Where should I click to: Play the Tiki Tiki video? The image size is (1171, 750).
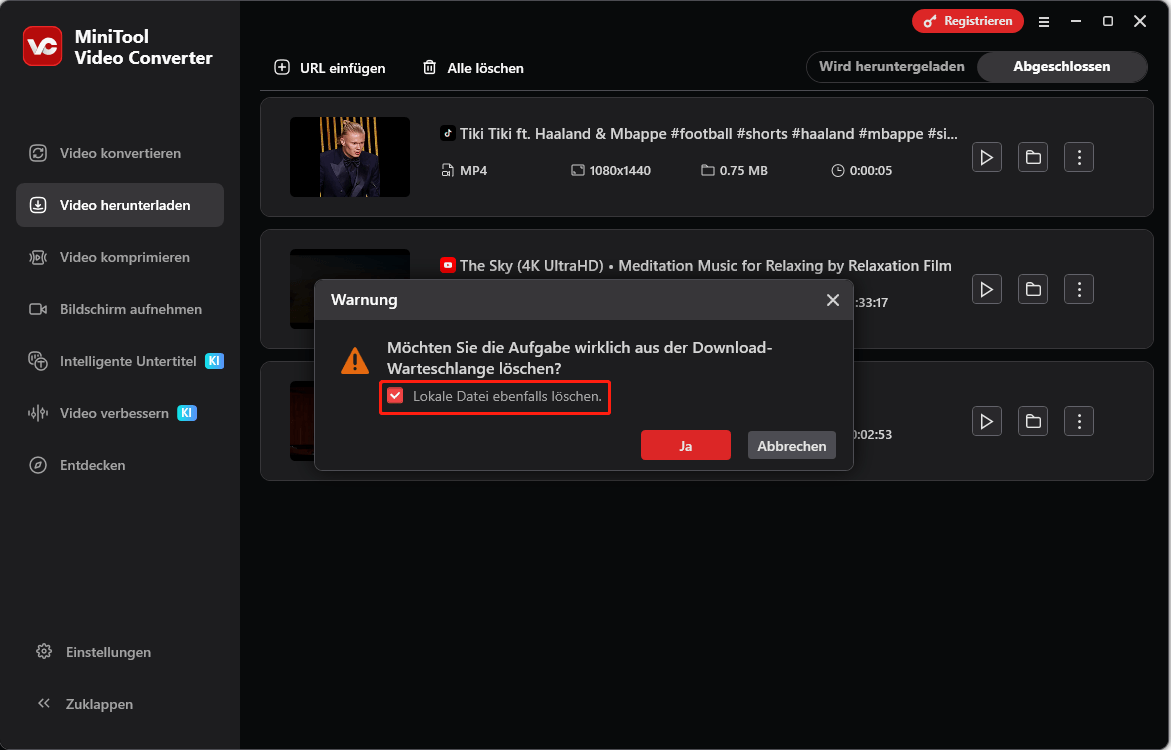987,157
